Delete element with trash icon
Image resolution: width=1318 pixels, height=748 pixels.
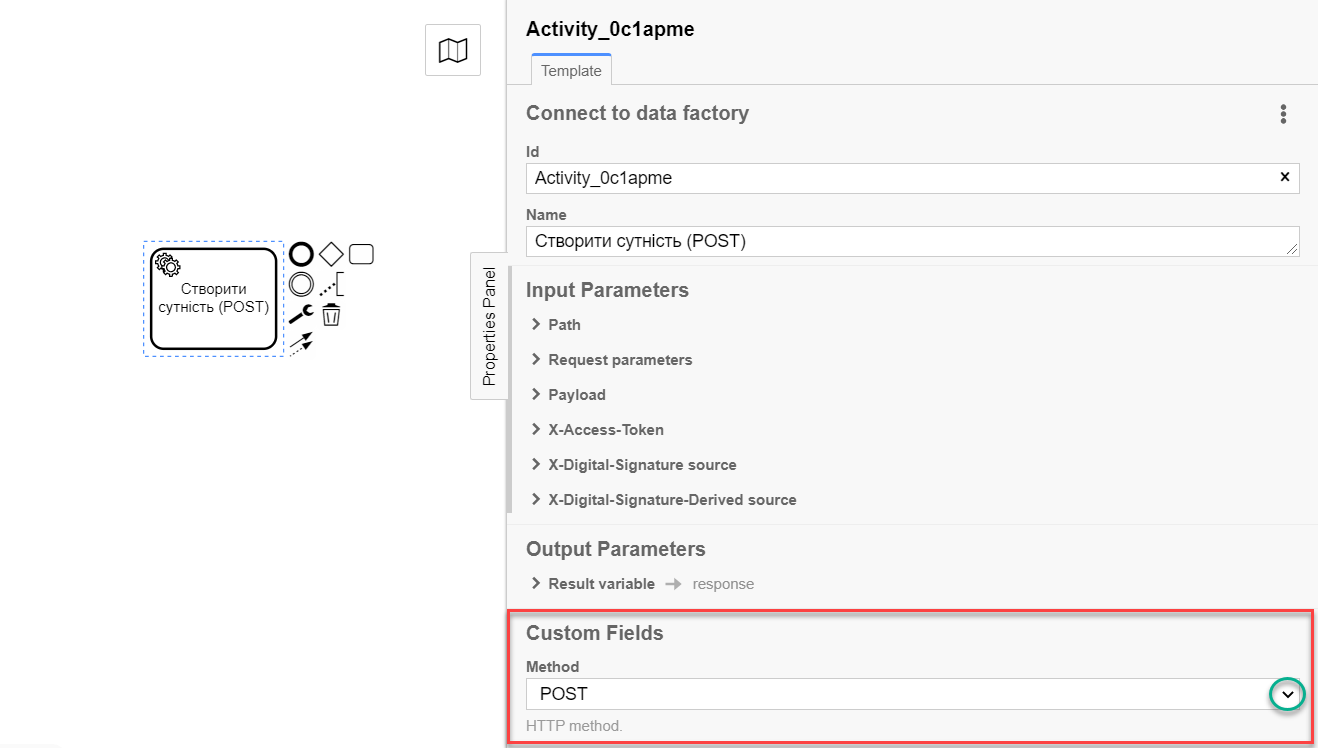[x=331, y=315]
